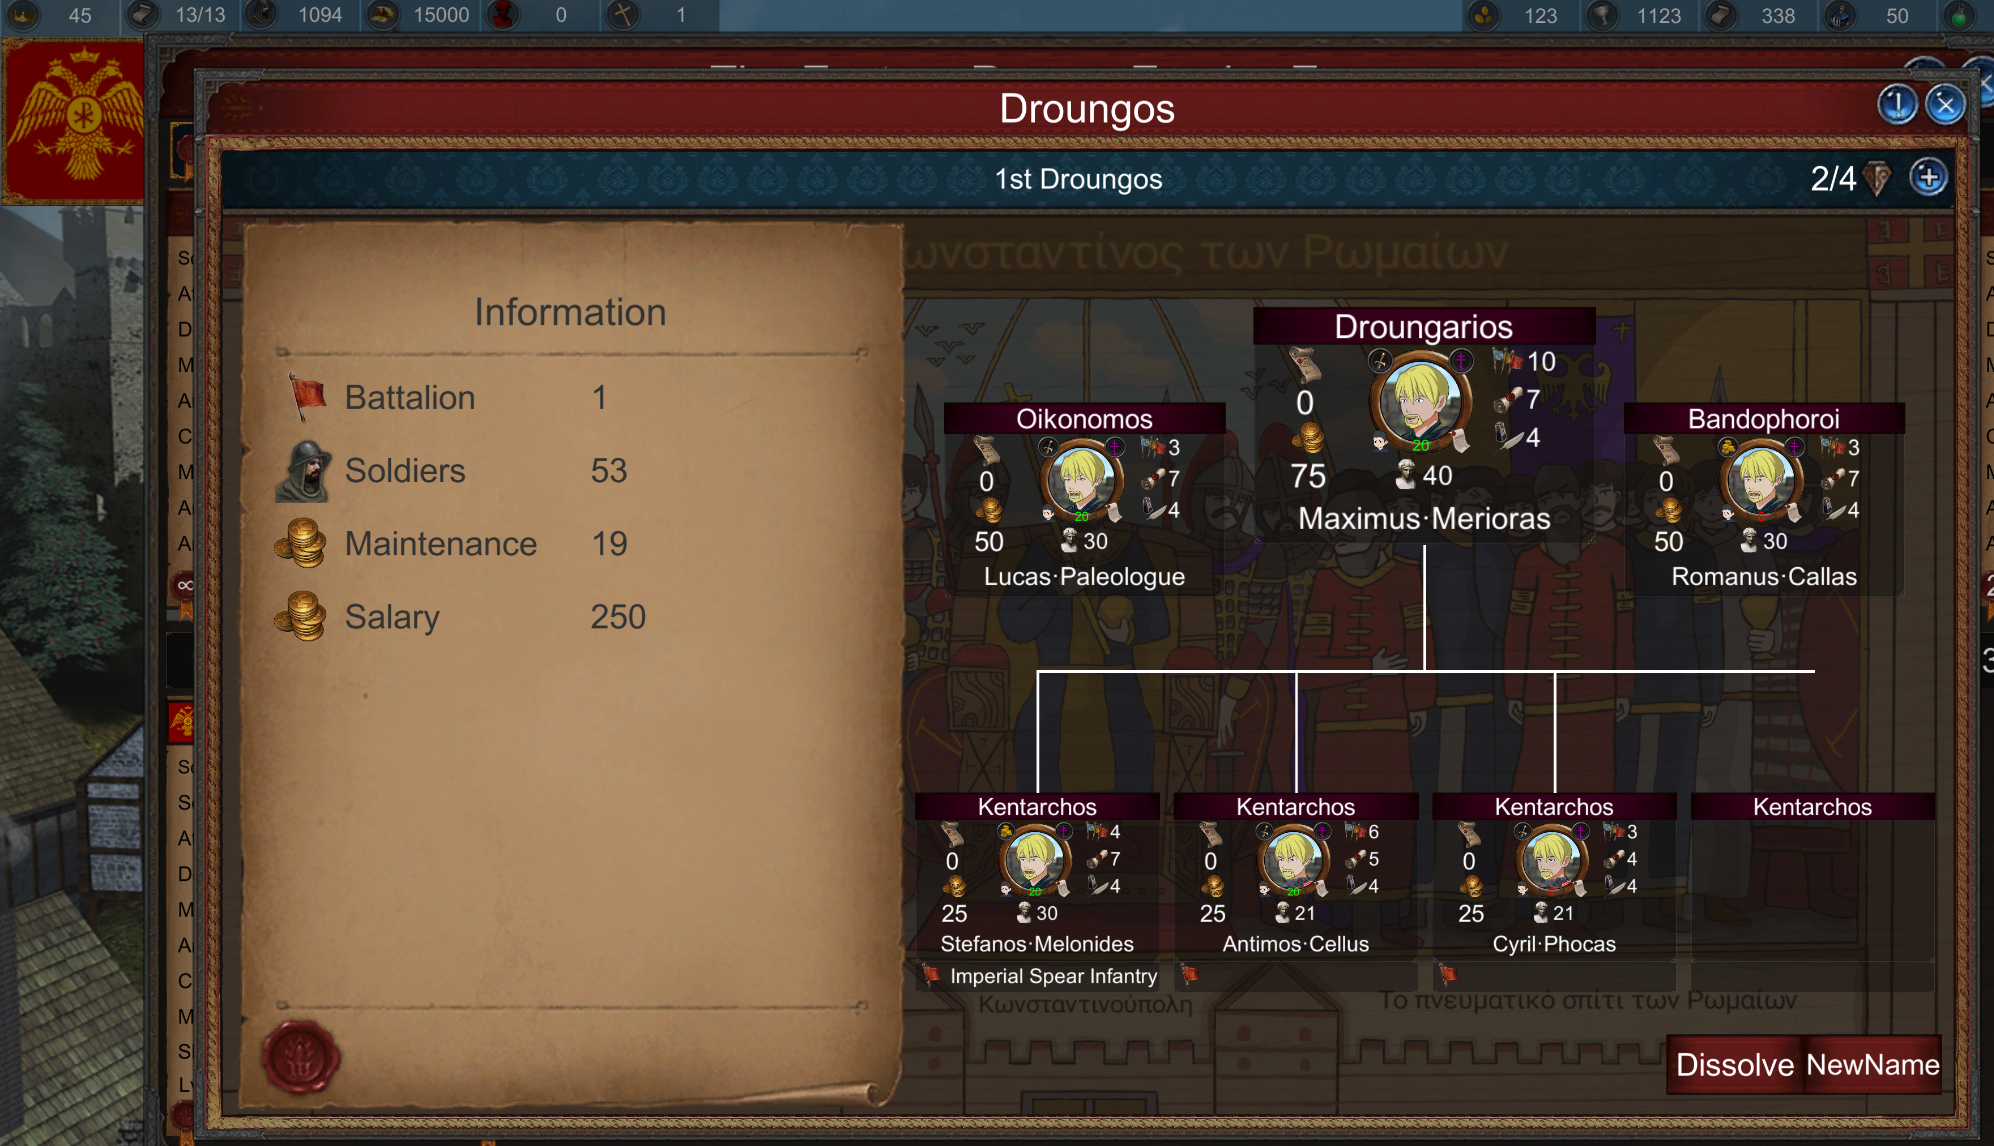Select Cyril Phocas Kentarchos portrait
This screenshot has height=1146, width=1994.
pyautogui.click(x=1552, y=859)
